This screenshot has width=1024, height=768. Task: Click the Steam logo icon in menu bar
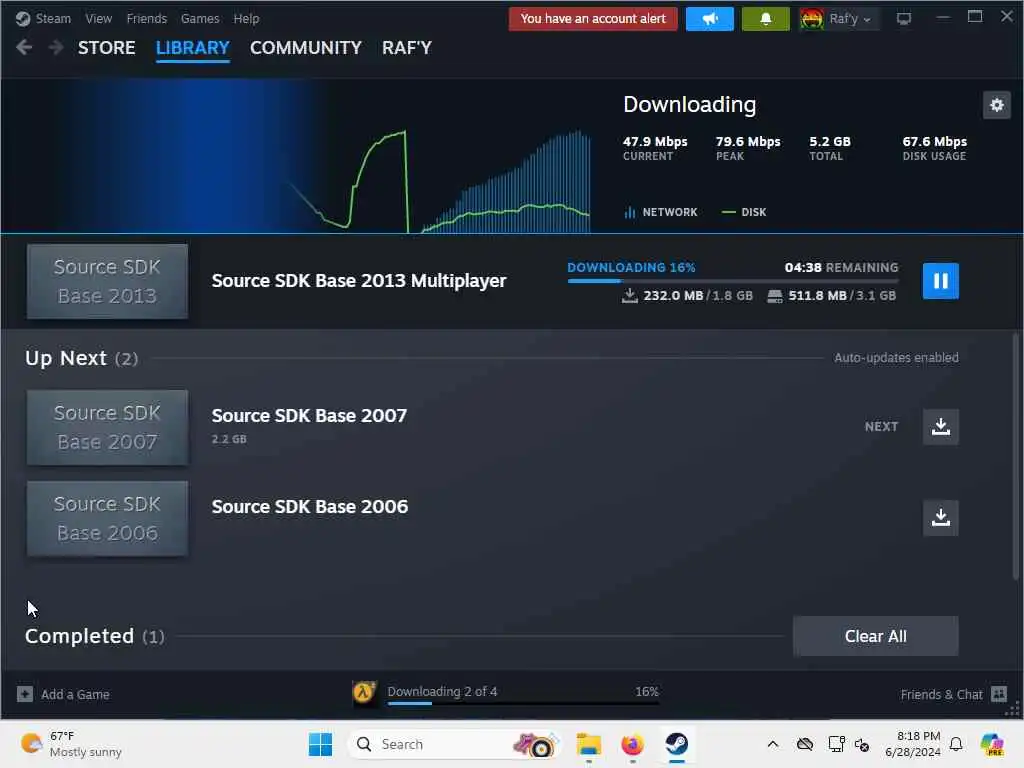[23, 18]
